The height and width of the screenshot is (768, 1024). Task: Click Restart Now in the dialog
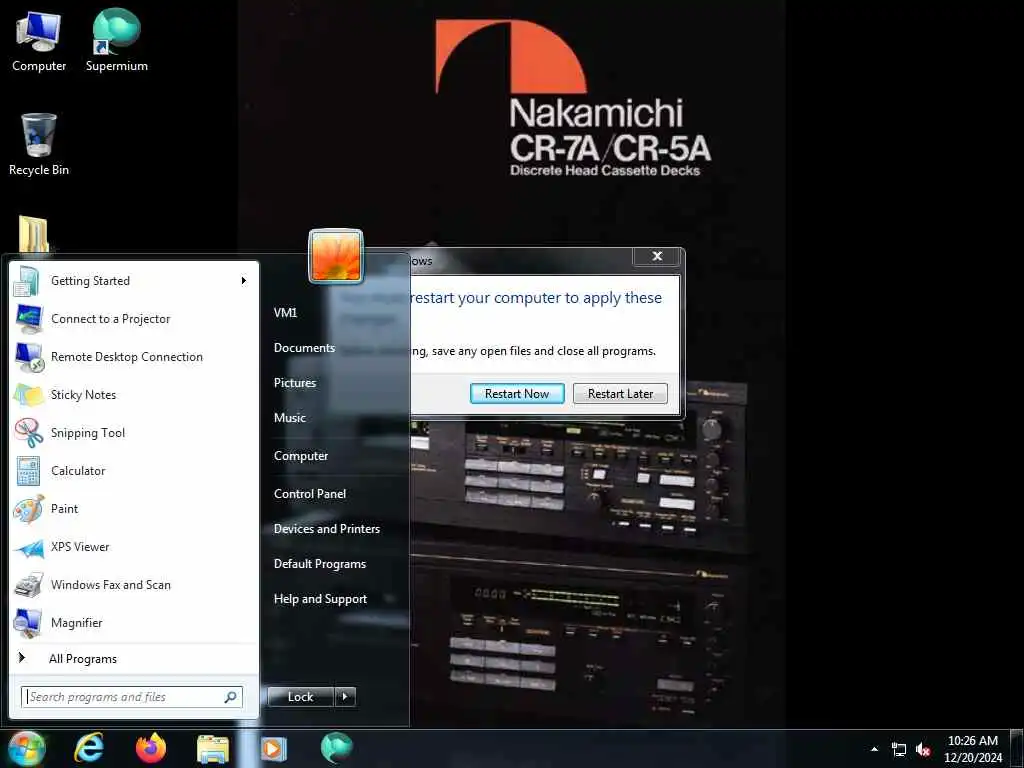[517, 394]
